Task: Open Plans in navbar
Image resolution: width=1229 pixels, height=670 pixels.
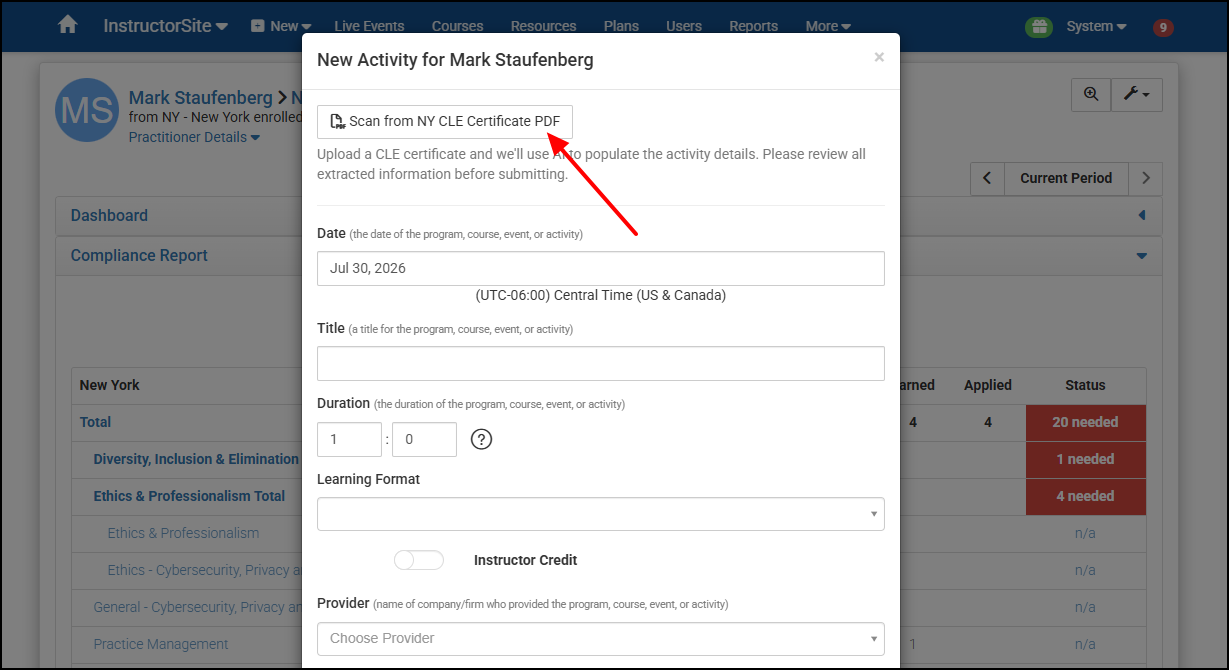Action: [x=622, y=26]
